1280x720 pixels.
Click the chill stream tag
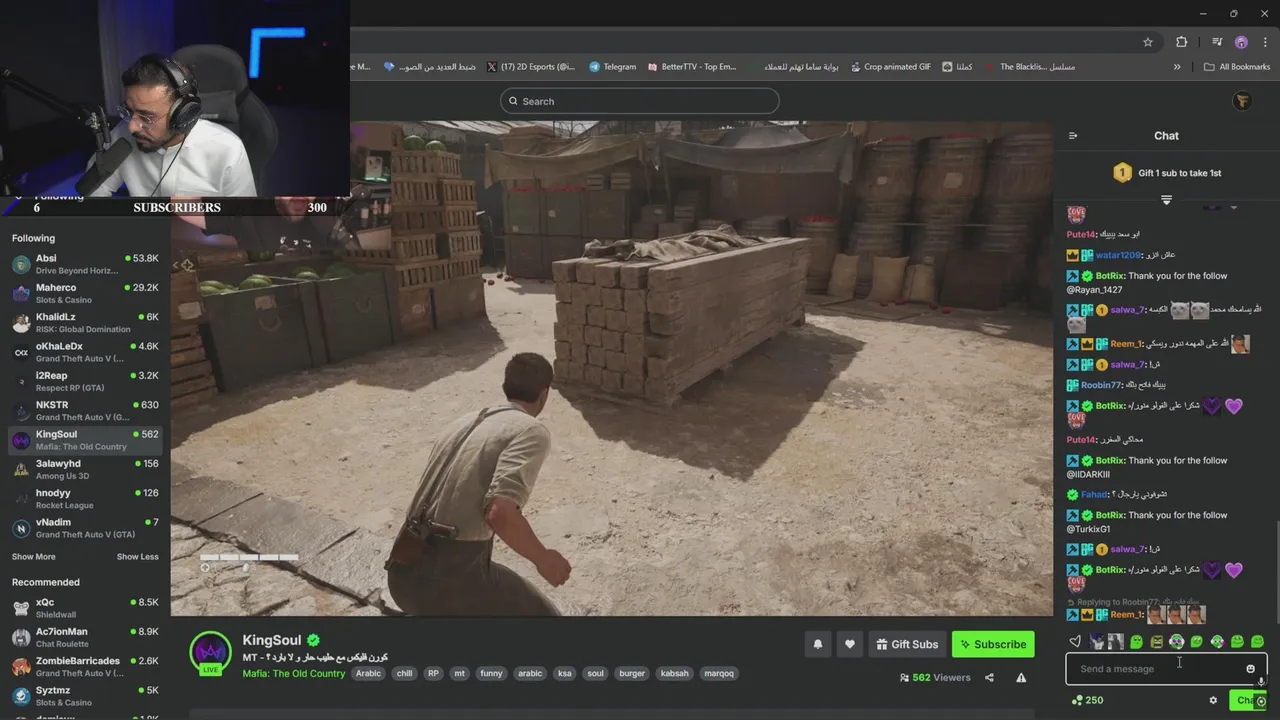[x=404, y=673]
